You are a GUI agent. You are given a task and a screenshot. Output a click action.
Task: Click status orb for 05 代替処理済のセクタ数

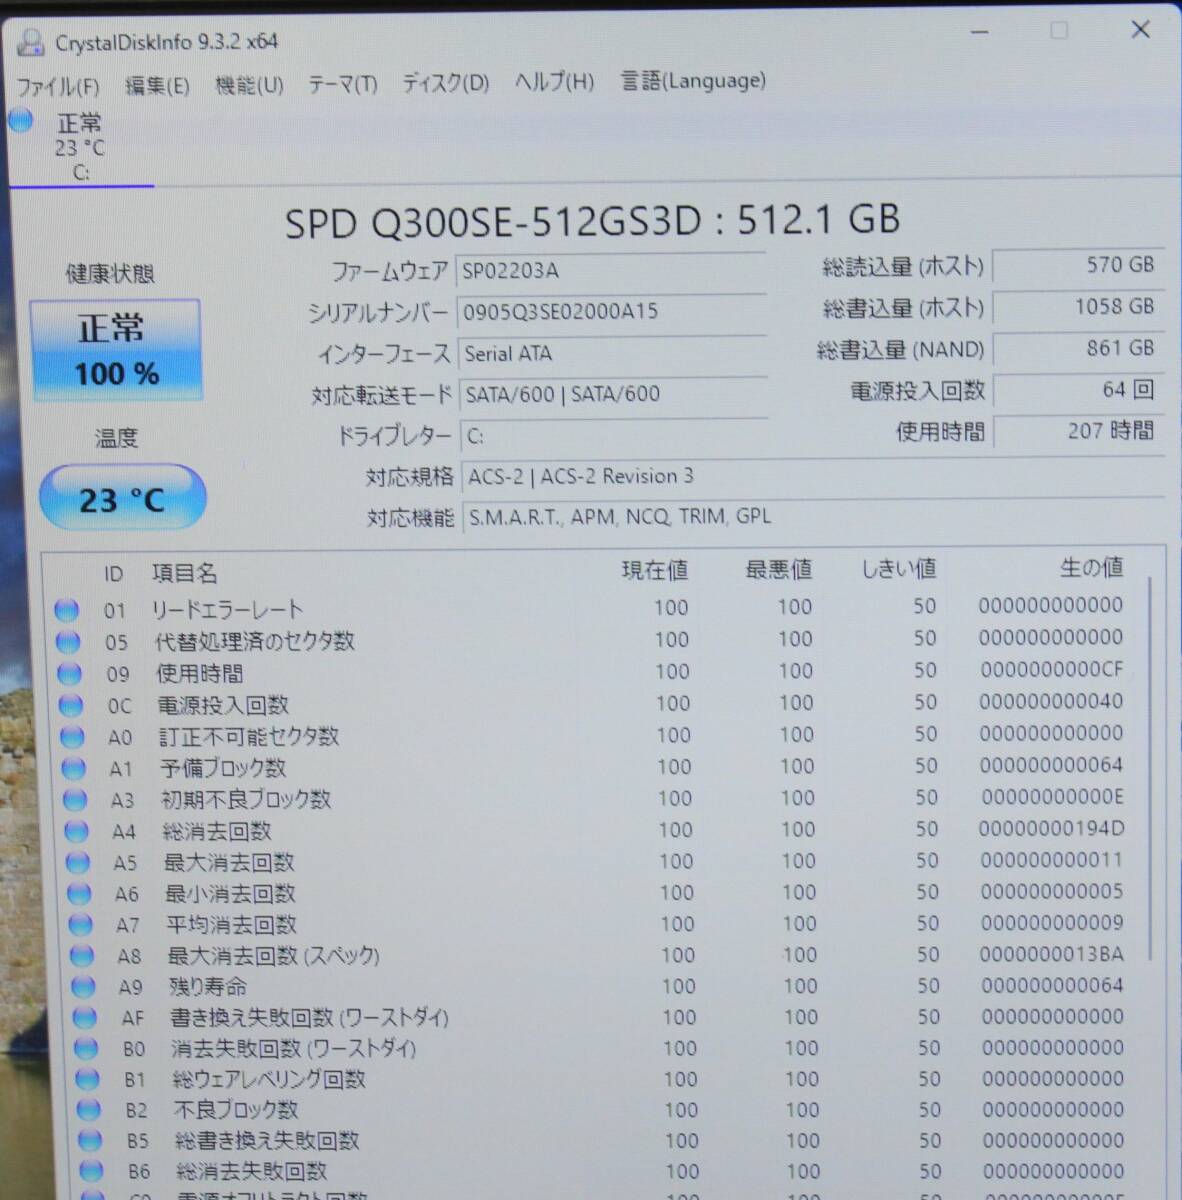pyautogui.click(x=68, y=641)
